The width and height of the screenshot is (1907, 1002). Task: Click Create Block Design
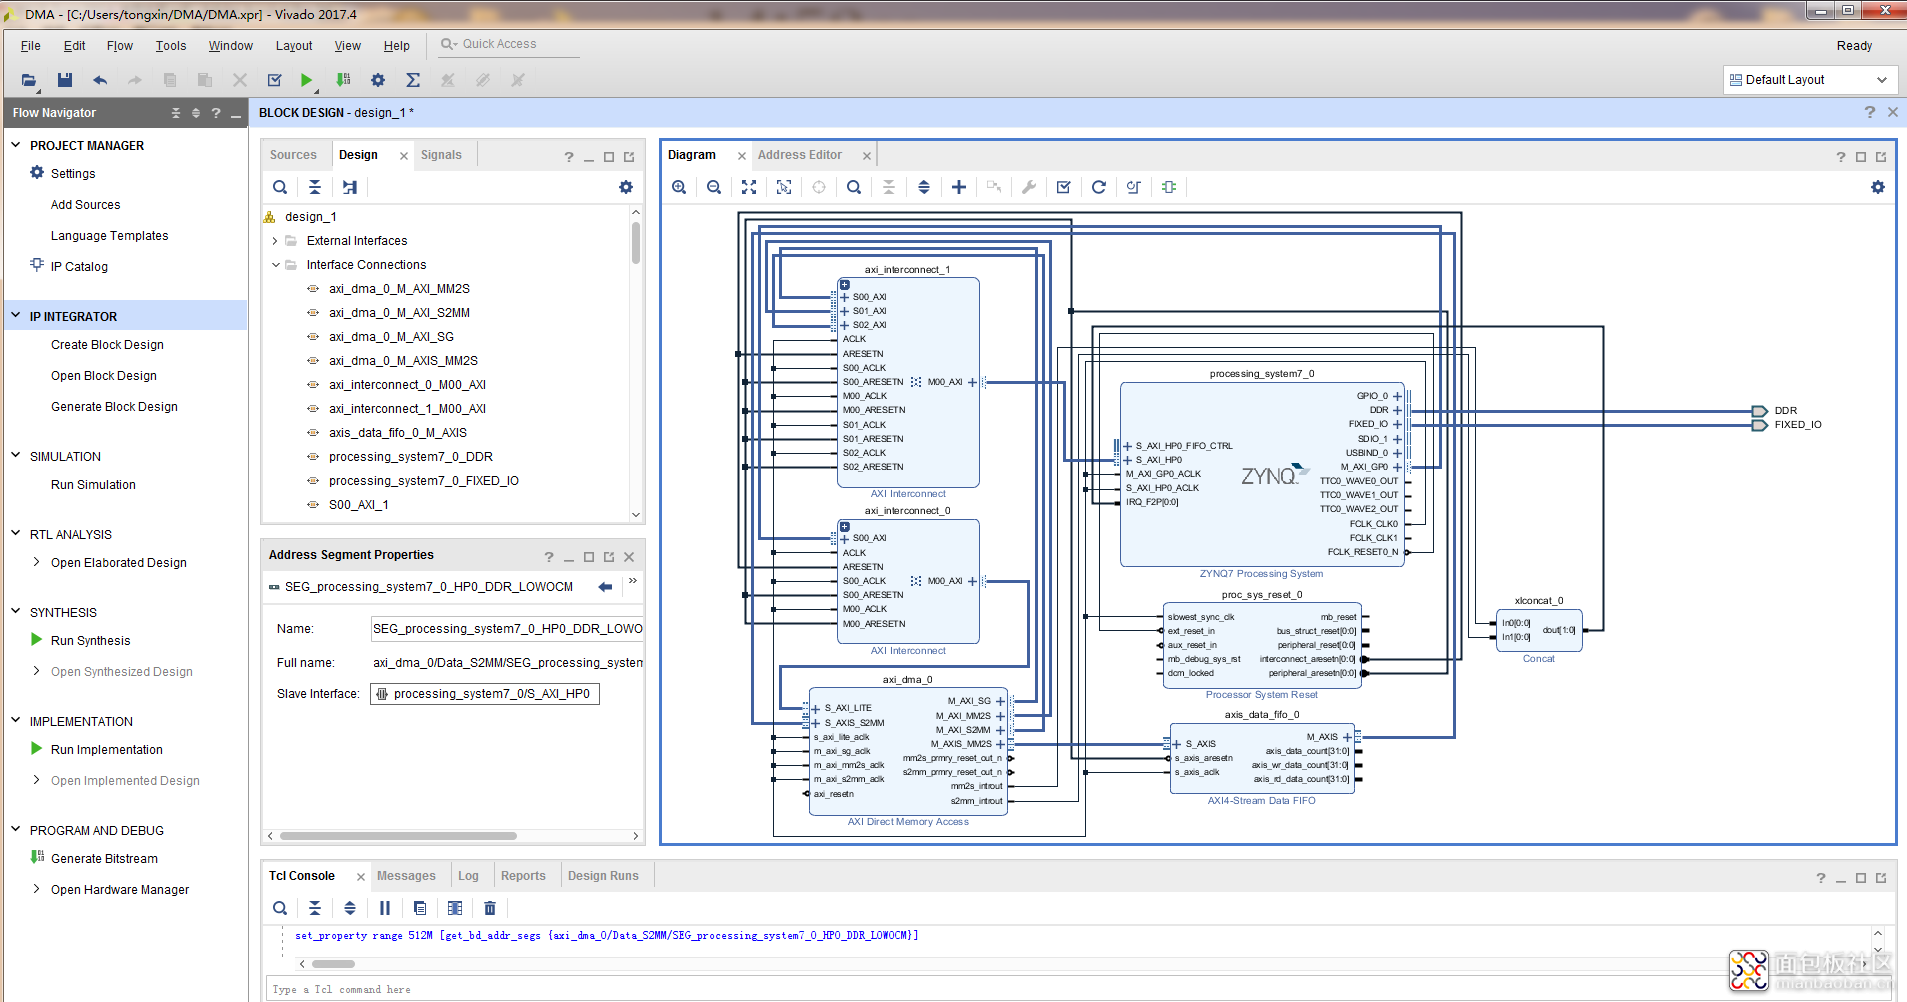pyautogui.click(x=108, y=345)
